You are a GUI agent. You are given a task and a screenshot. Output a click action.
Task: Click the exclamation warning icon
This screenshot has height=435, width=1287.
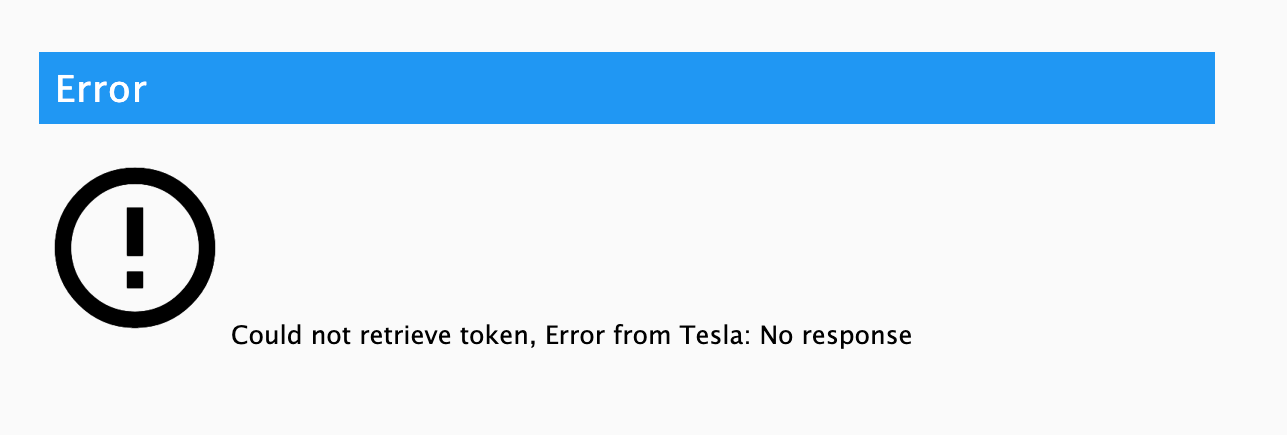tap(135, 247)
